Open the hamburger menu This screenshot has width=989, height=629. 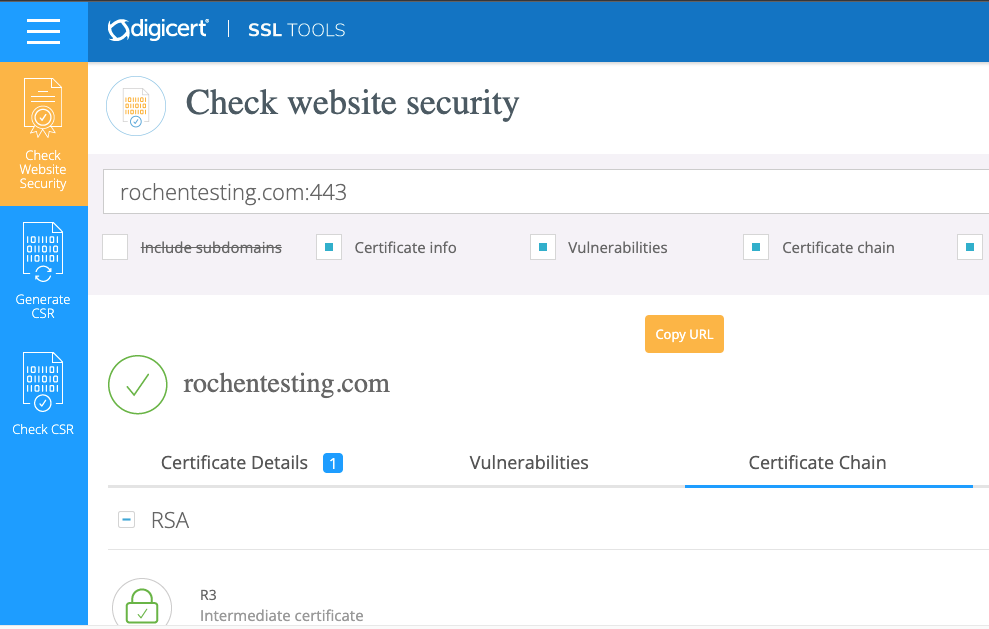(x=44, y=31)
